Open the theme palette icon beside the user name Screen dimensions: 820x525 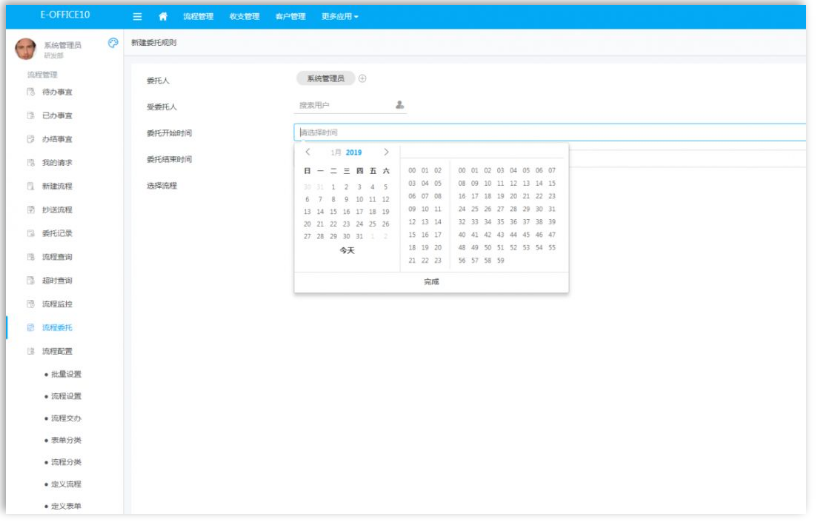pyautogui.click(x=113, y=43)
